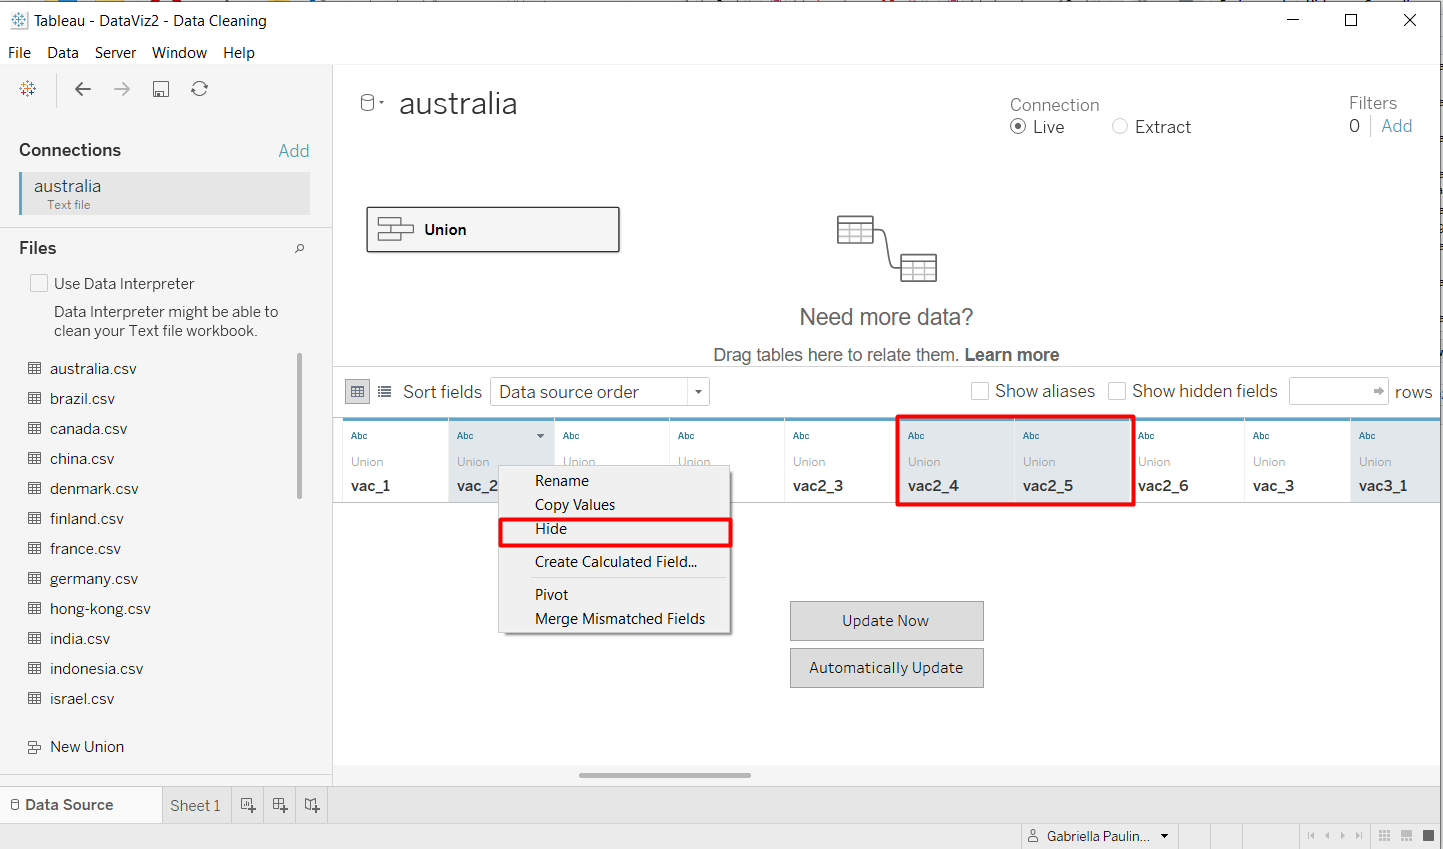
Task: Click the Add filters link
Action: (1396, 126)
